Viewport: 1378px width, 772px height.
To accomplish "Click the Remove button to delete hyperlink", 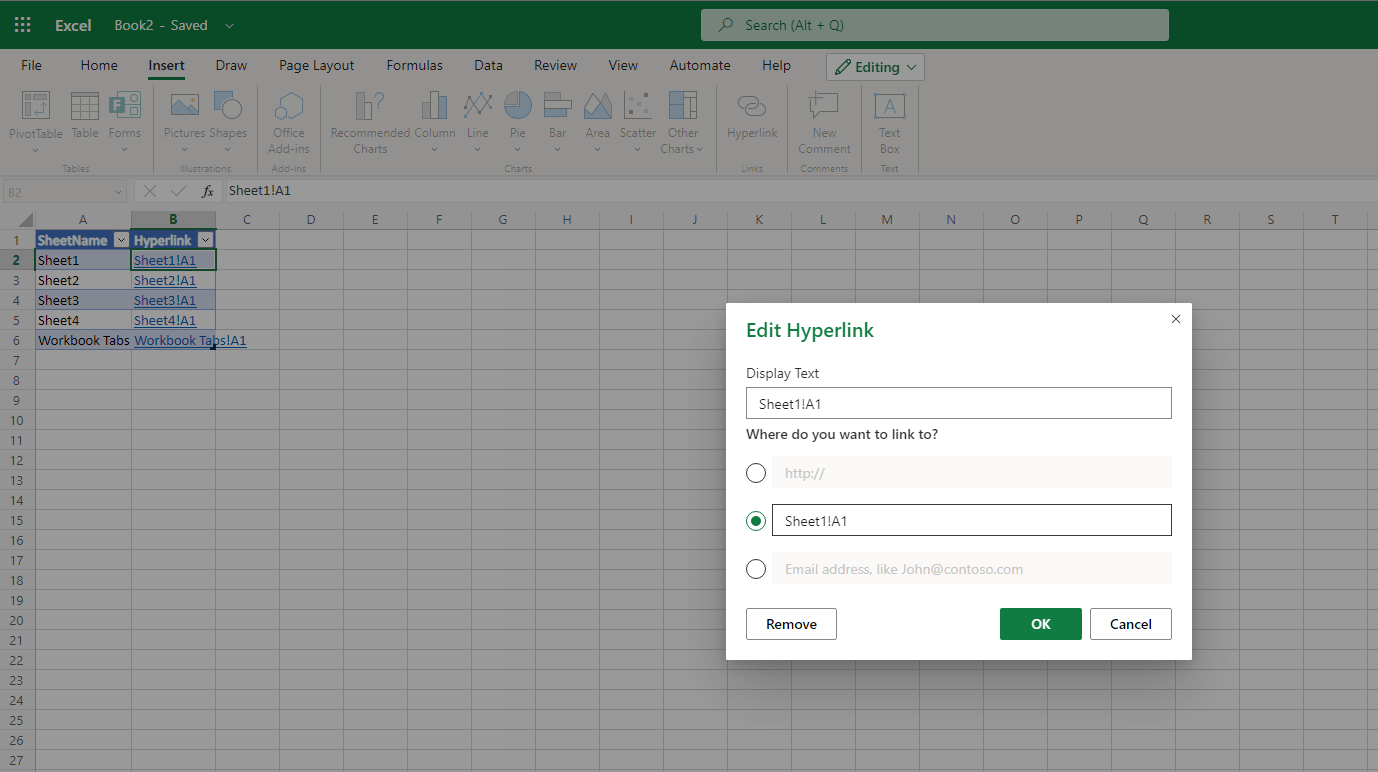I will pos(791,624).
